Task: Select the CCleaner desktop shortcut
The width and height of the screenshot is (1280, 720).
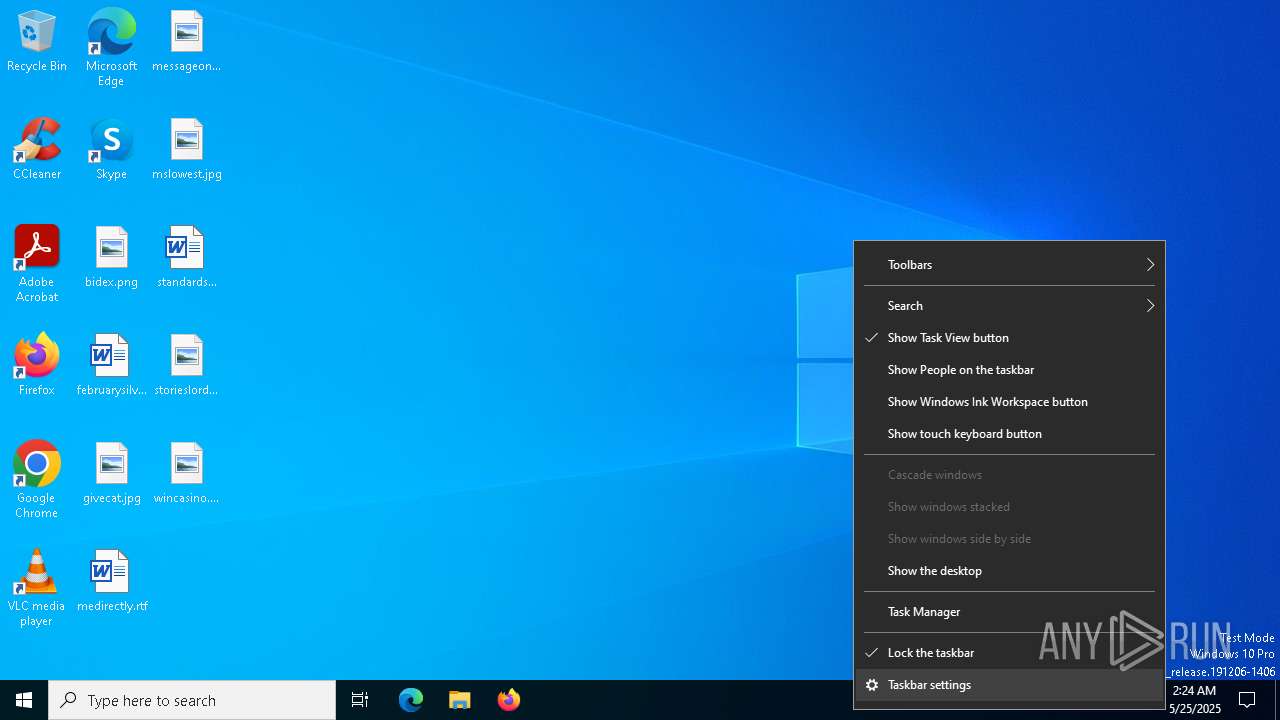Action: click(x=37, y=149)
